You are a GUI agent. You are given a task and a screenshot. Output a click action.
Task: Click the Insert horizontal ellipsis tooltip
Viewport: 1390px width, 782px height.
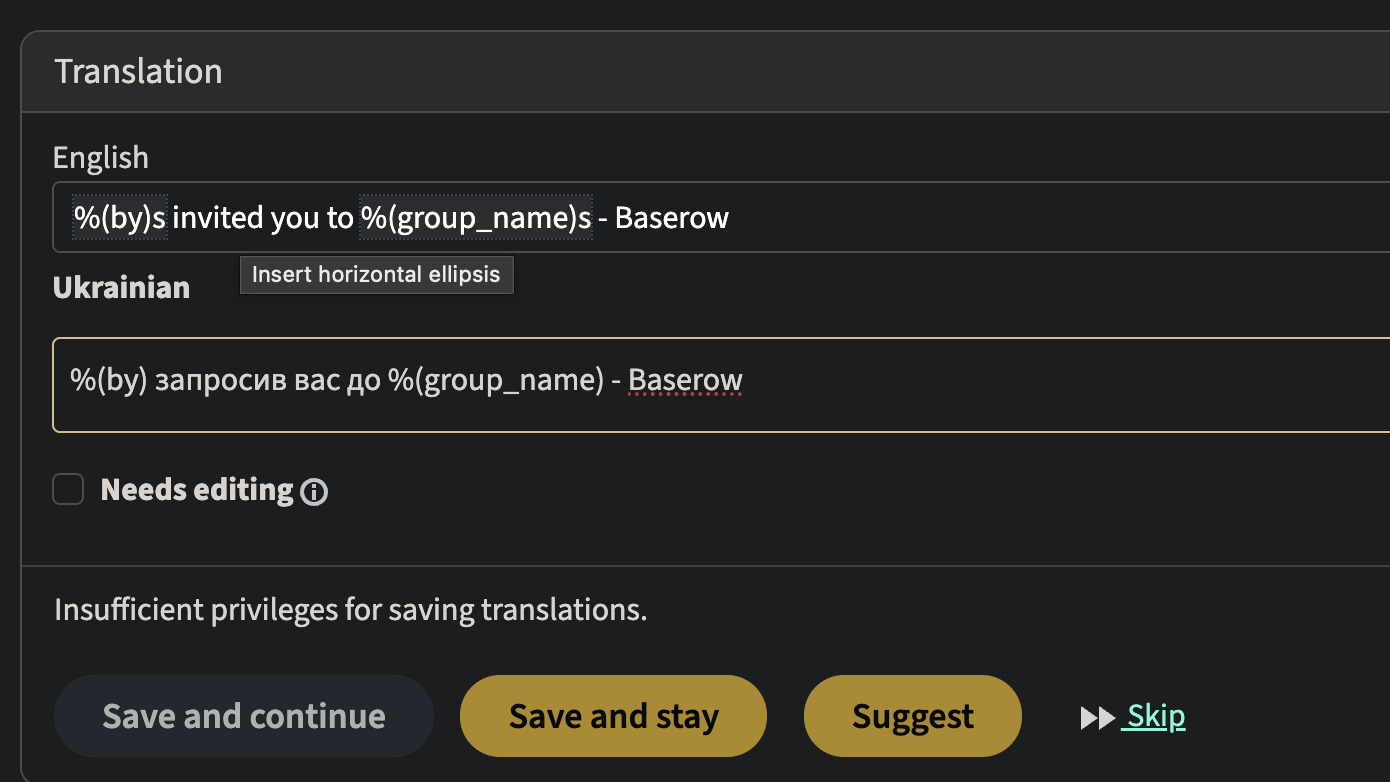click(376, 275)
